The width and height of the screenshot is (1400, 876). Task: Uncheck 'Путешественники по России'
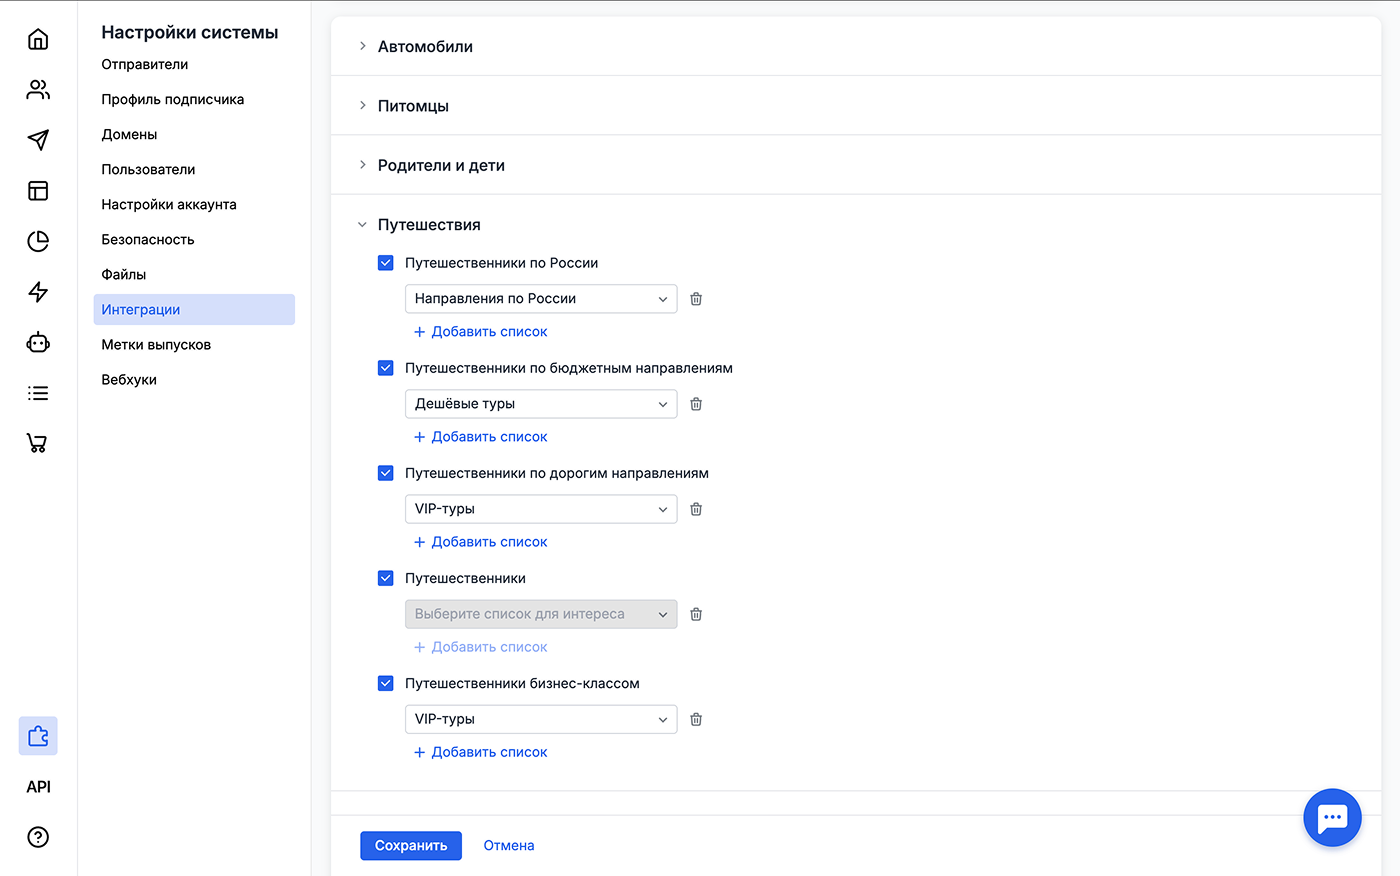(385, 262)
